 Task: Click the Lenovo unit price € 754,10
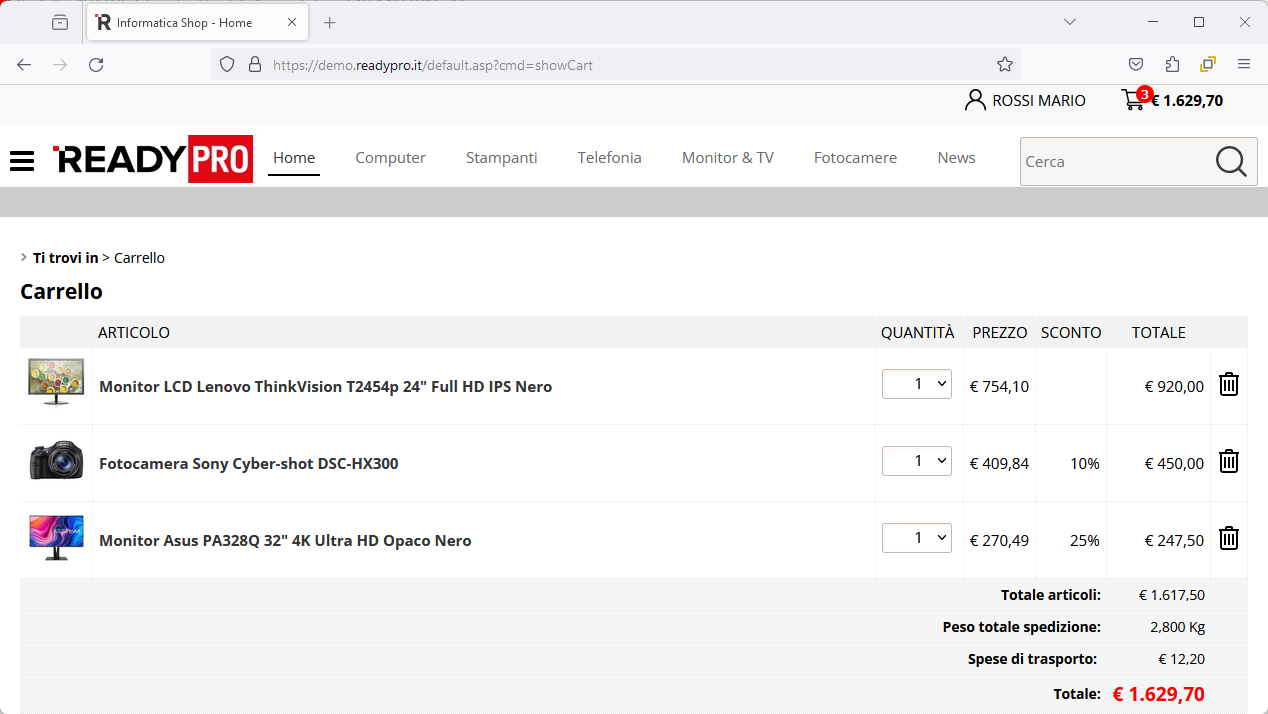click(999, 387)
